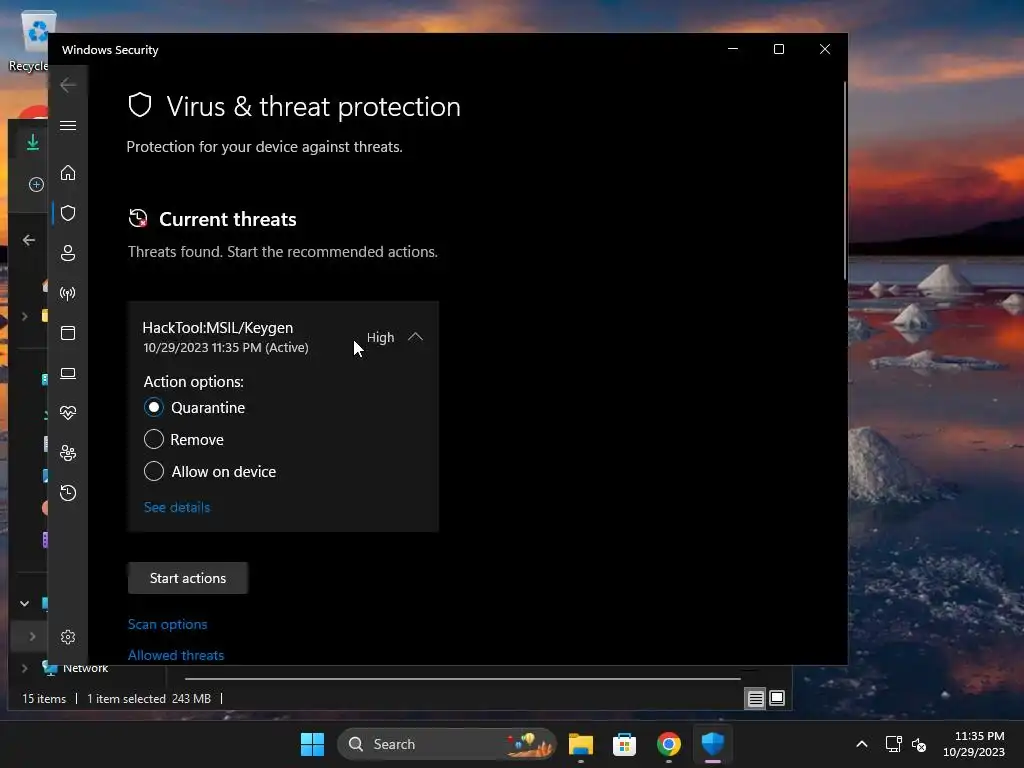Open Microsoft Store from the taskbar
The height and width of the screenshot is (768, 1024).
pyautogui.click(x=624, y=744)
